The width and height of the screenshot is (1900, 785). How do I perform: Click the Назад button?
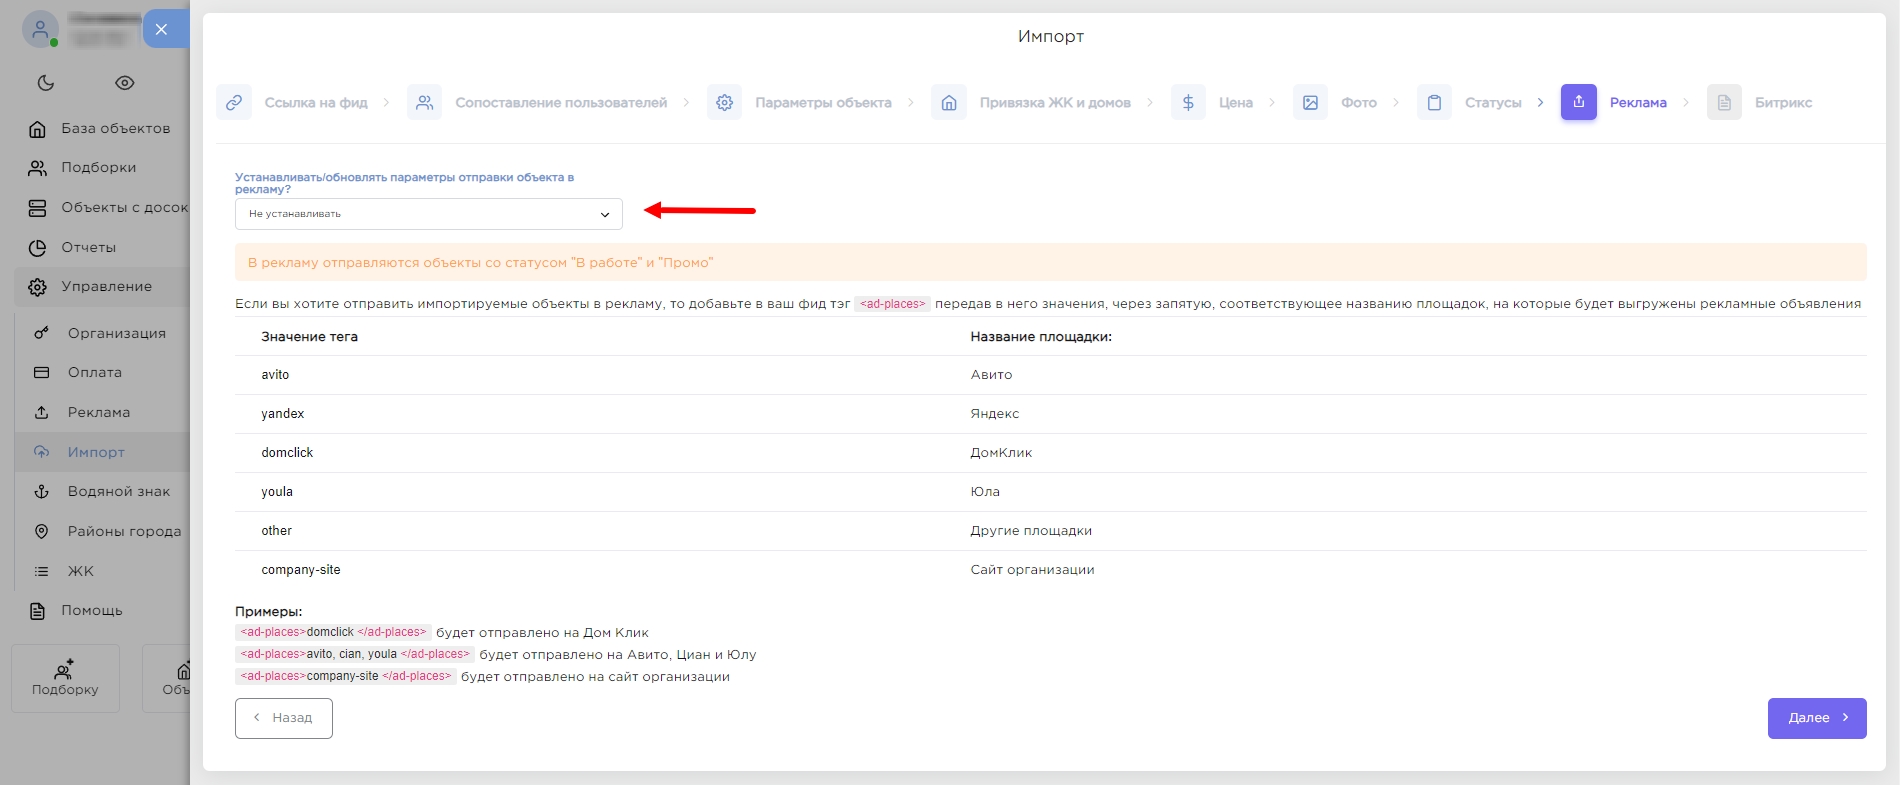point(284,718)
